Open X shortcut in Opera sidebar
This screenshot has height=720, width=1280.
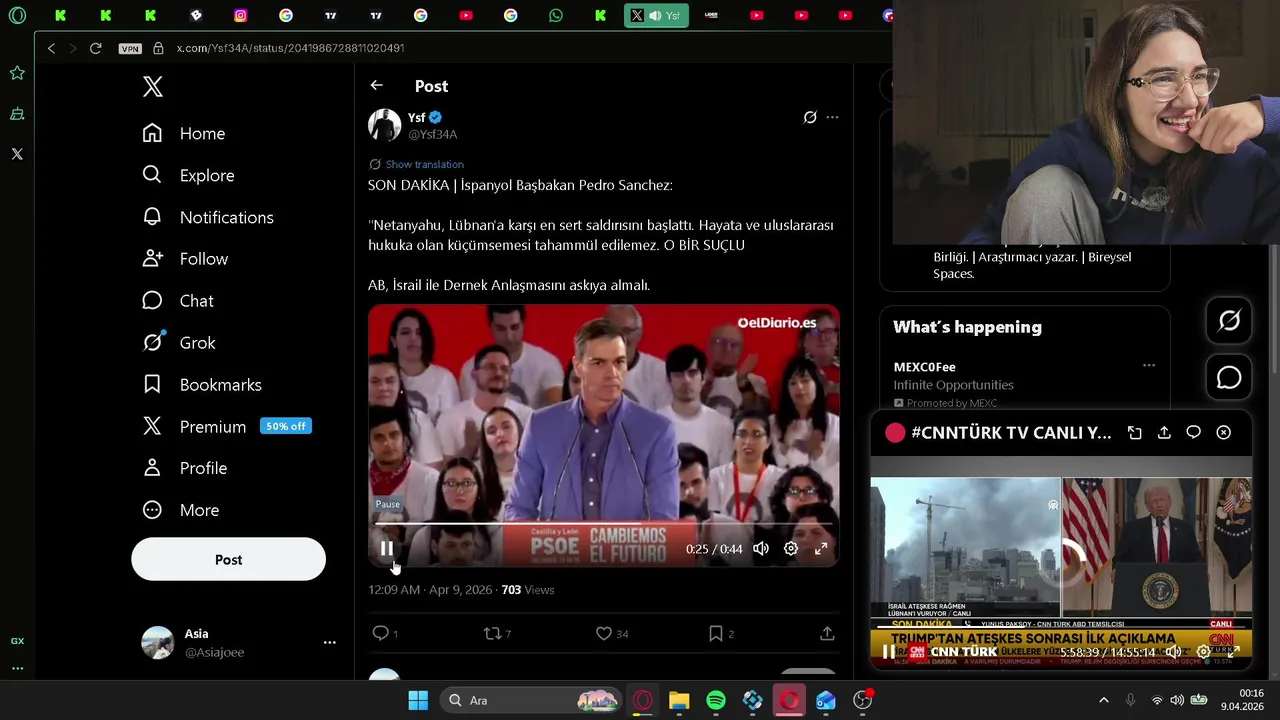pyautogui.click(x=17, y=154)
